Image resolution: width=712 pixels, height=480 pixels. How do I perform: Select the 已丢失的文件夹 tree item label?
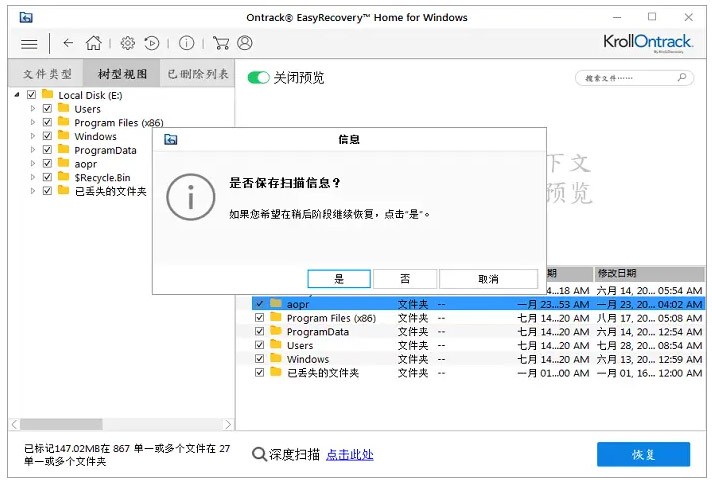coord(110,191)
